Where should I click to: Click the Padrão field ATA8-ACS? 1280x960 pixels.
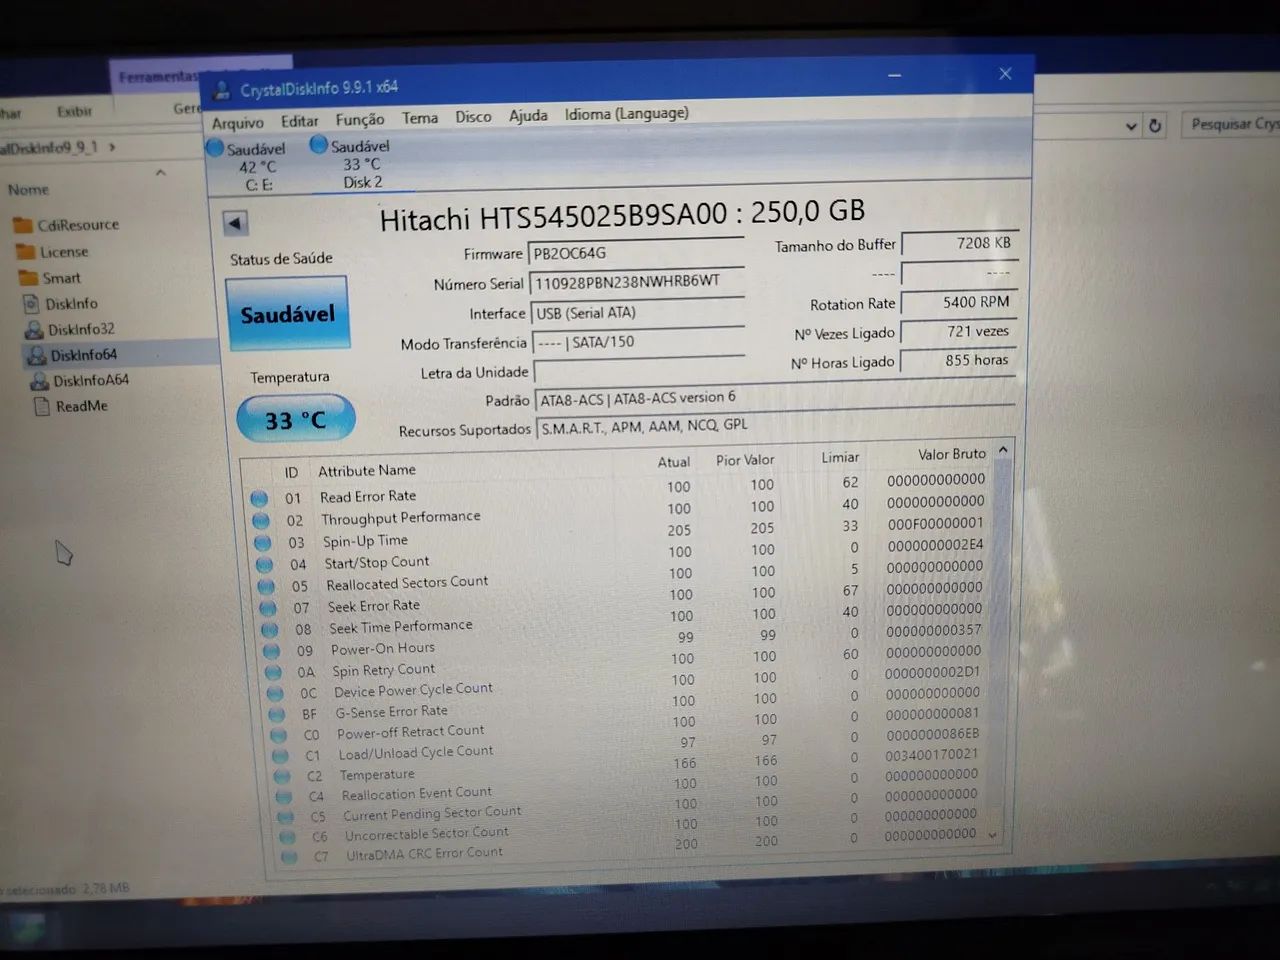(775, 398)
